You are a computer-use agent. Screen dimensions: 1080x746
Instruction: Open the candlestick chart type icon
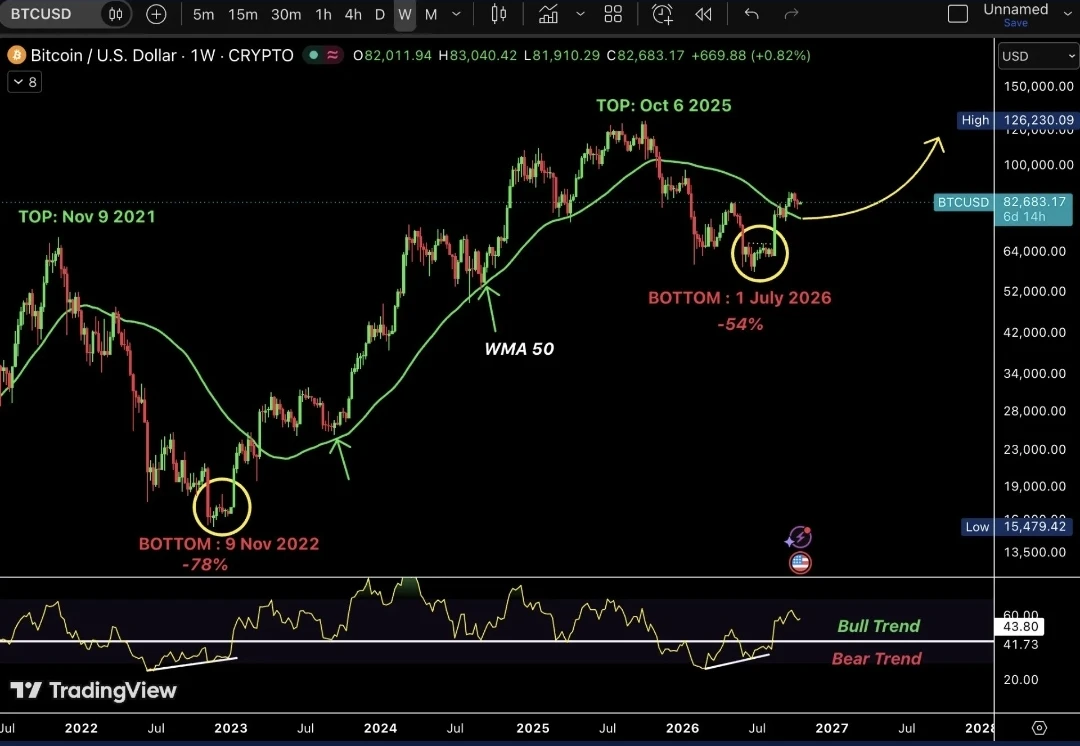pyautogui.click(x=499, y=14)
